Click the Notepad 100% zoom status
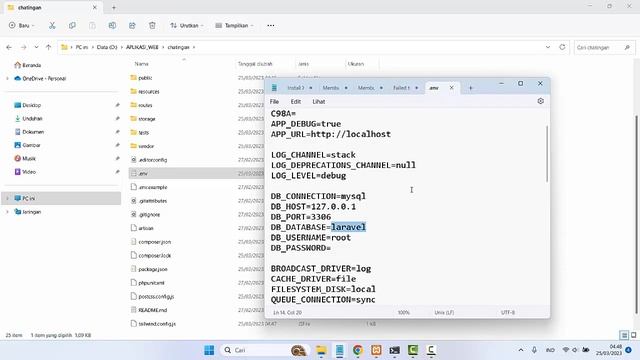This screenshot has width=640, height=360. click(x=404, y=313)
